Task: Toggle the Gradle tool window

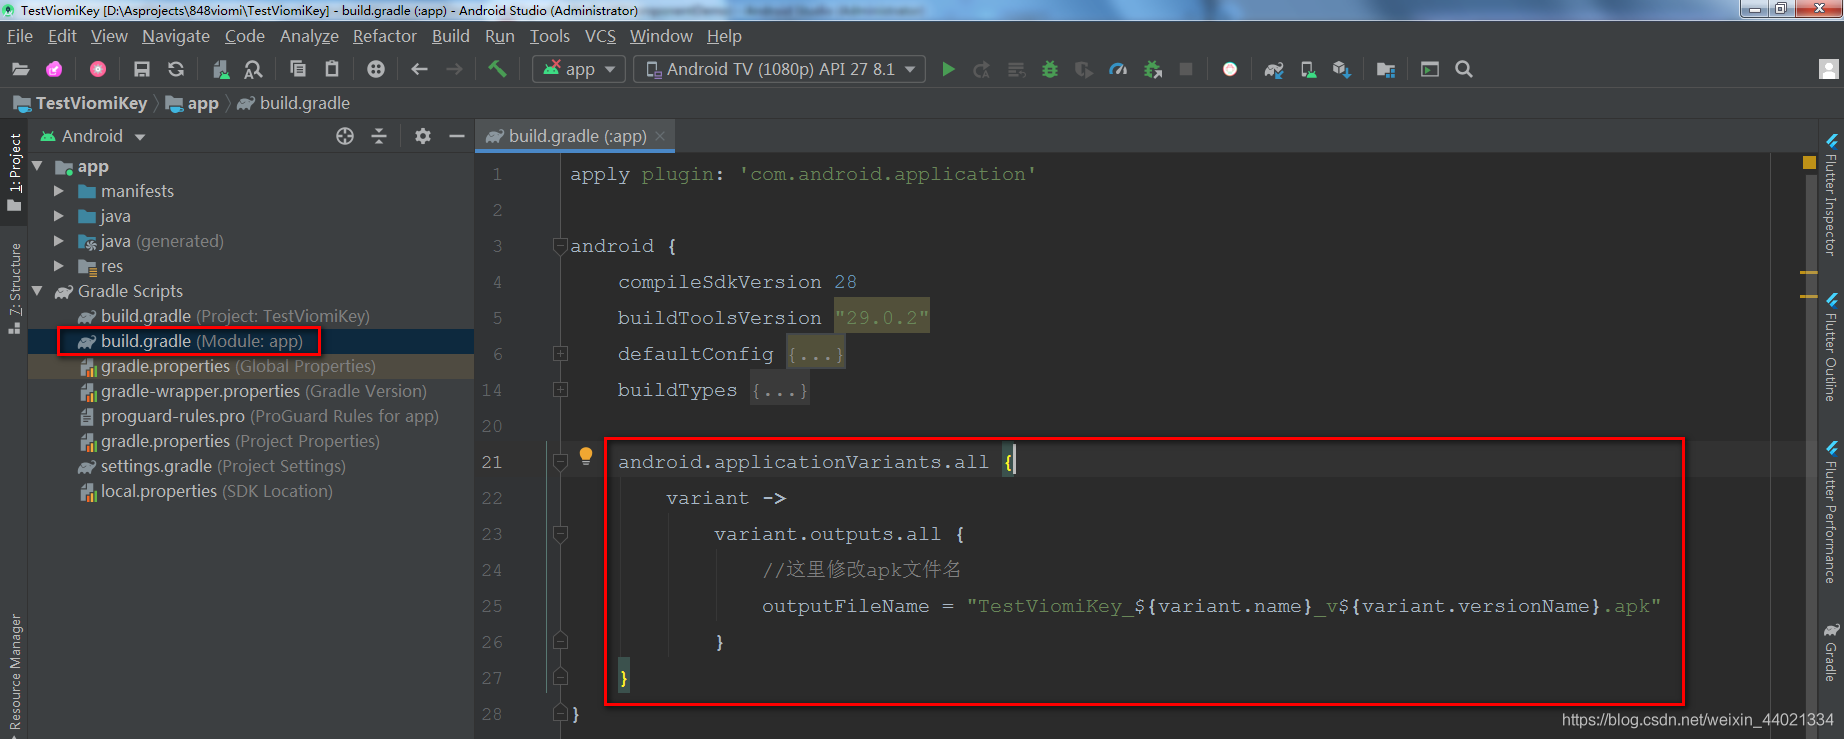Action: tap(1831, 652)
